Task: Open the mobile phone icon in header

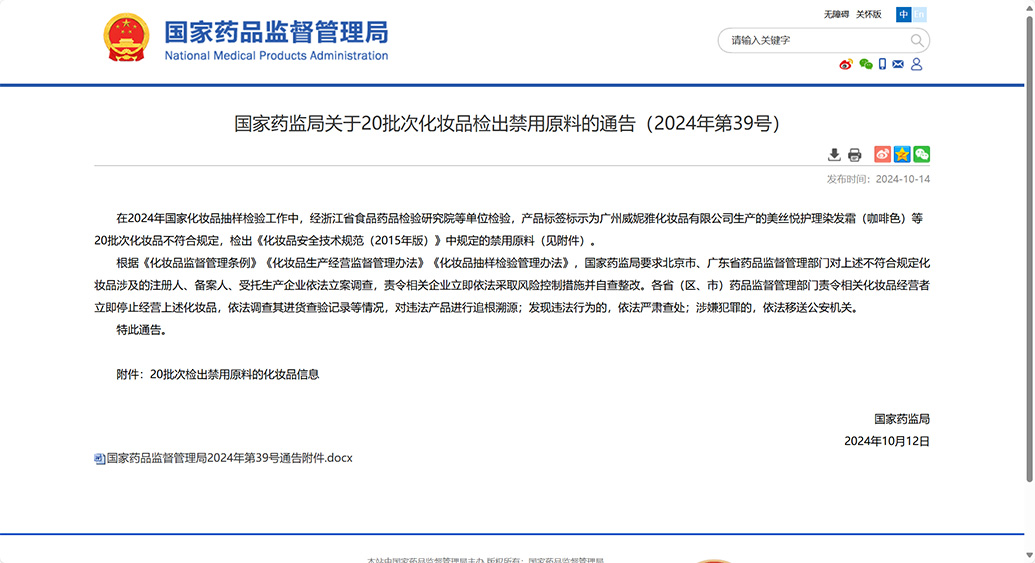Action: click(882, 64)
